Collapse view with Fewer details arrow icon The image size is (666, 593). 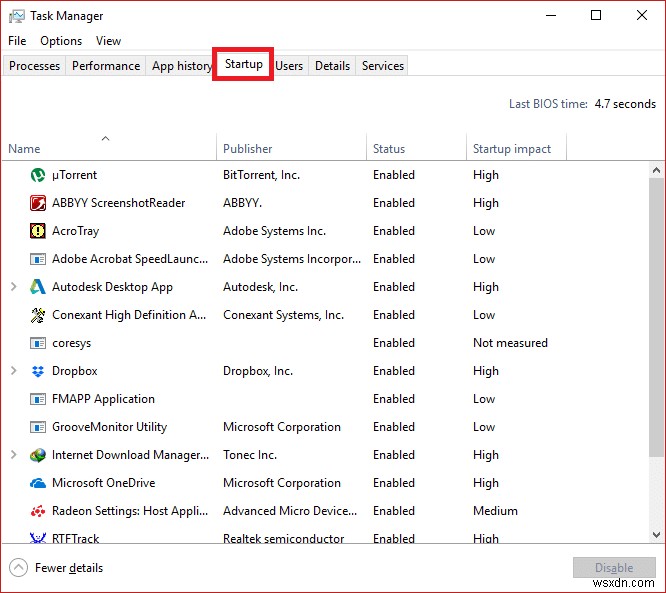tap(18, 568)
